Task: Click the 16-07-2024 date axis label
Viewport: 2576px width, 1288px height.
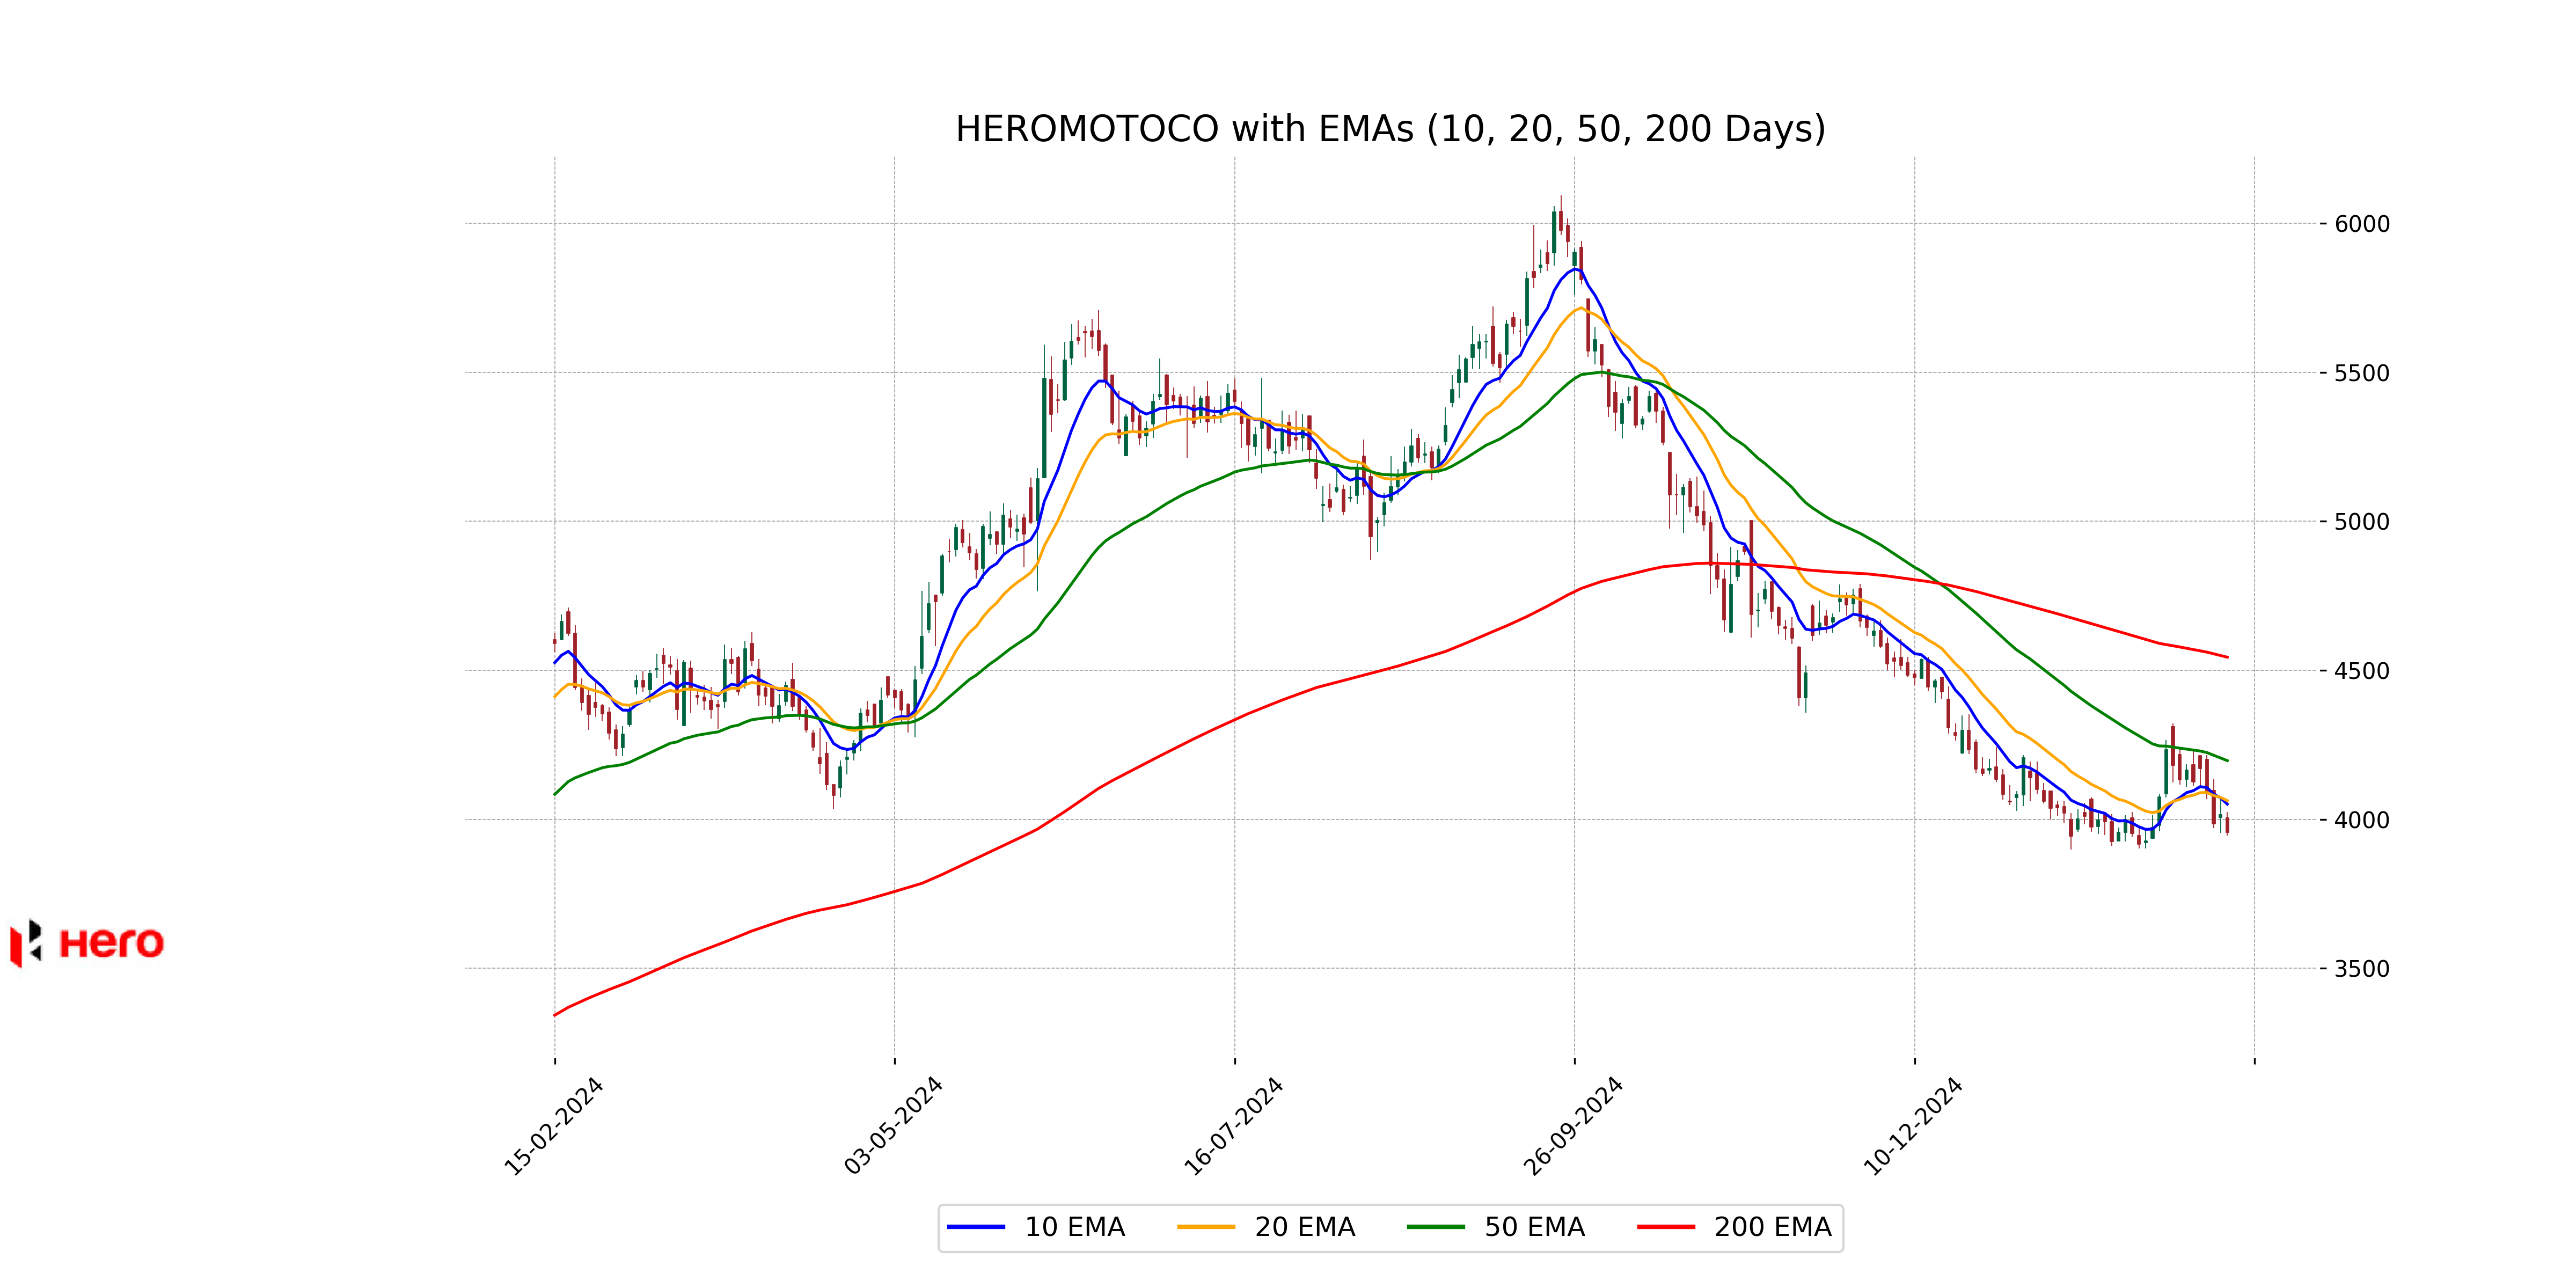Action: [1234, 1126]
